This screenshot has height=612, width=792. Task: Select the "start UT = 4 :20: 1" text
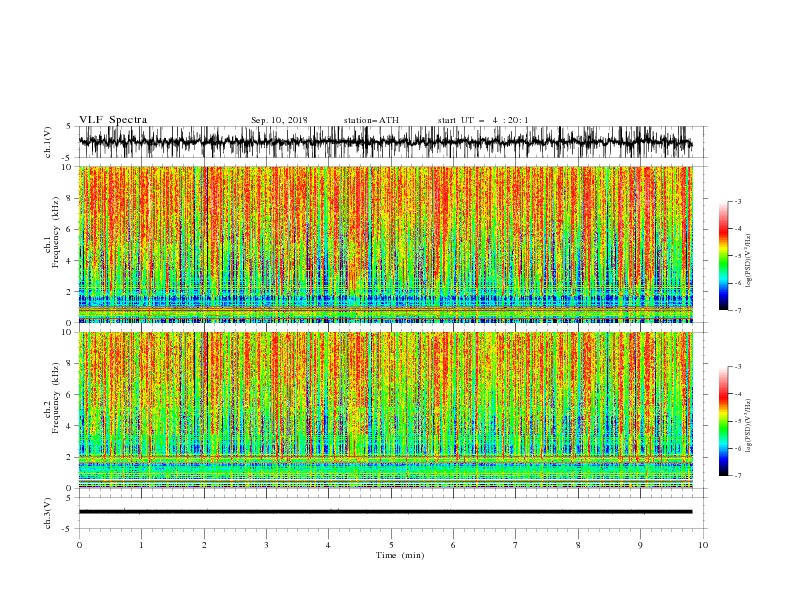click(483, 120)
